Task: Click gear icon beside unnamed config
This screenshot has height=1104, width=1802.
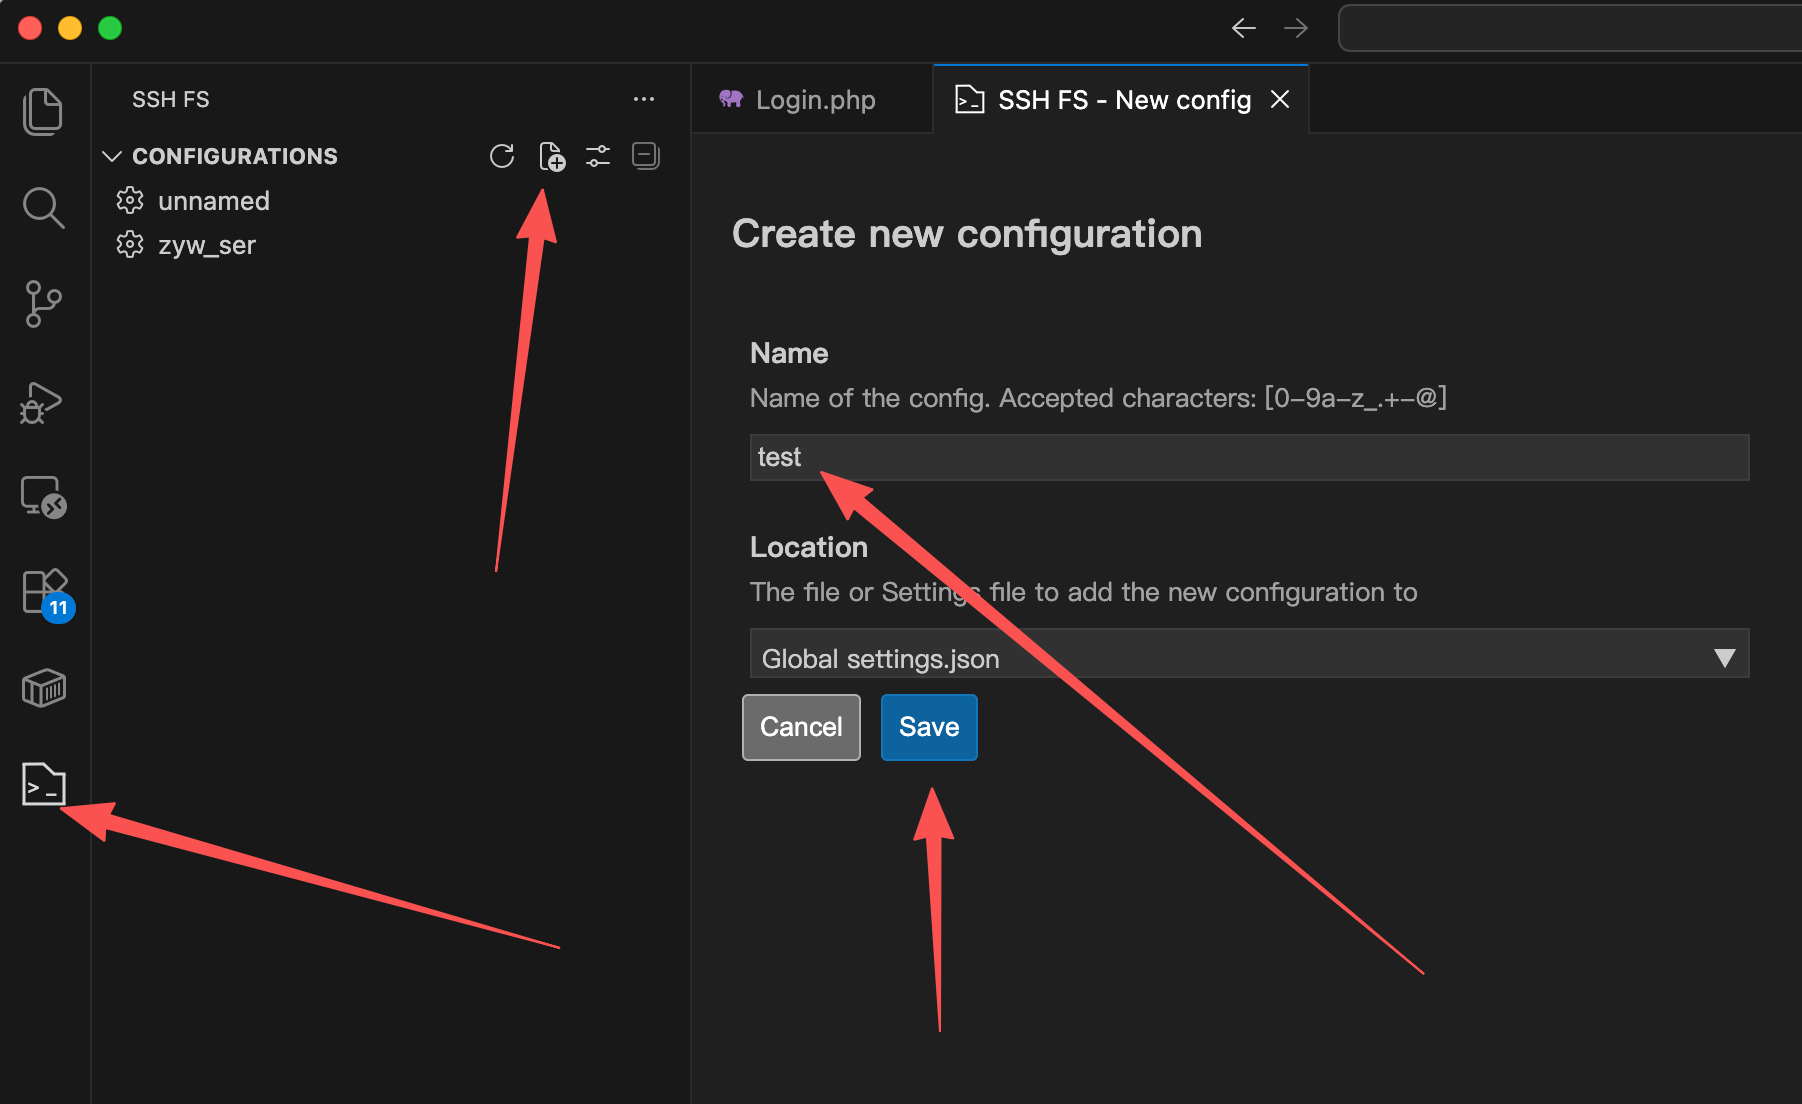Action: (x=130, y=201)
